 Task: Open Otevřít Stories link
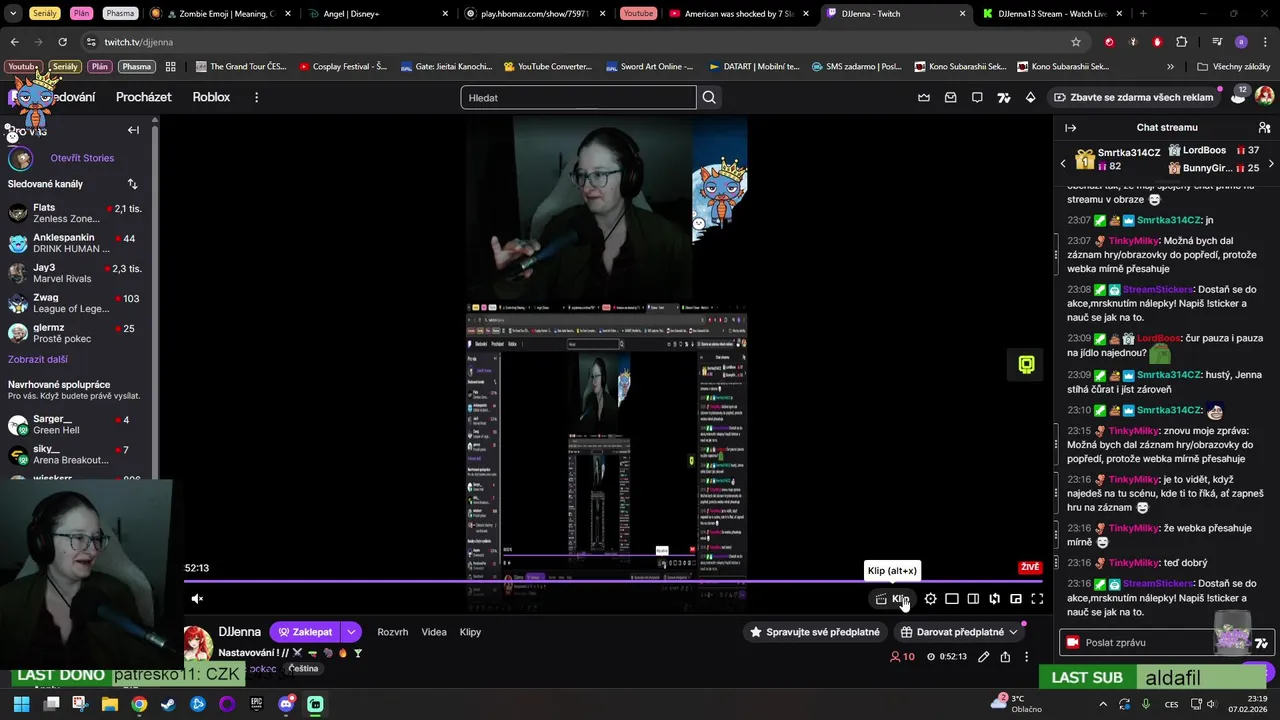coord(82,158)
